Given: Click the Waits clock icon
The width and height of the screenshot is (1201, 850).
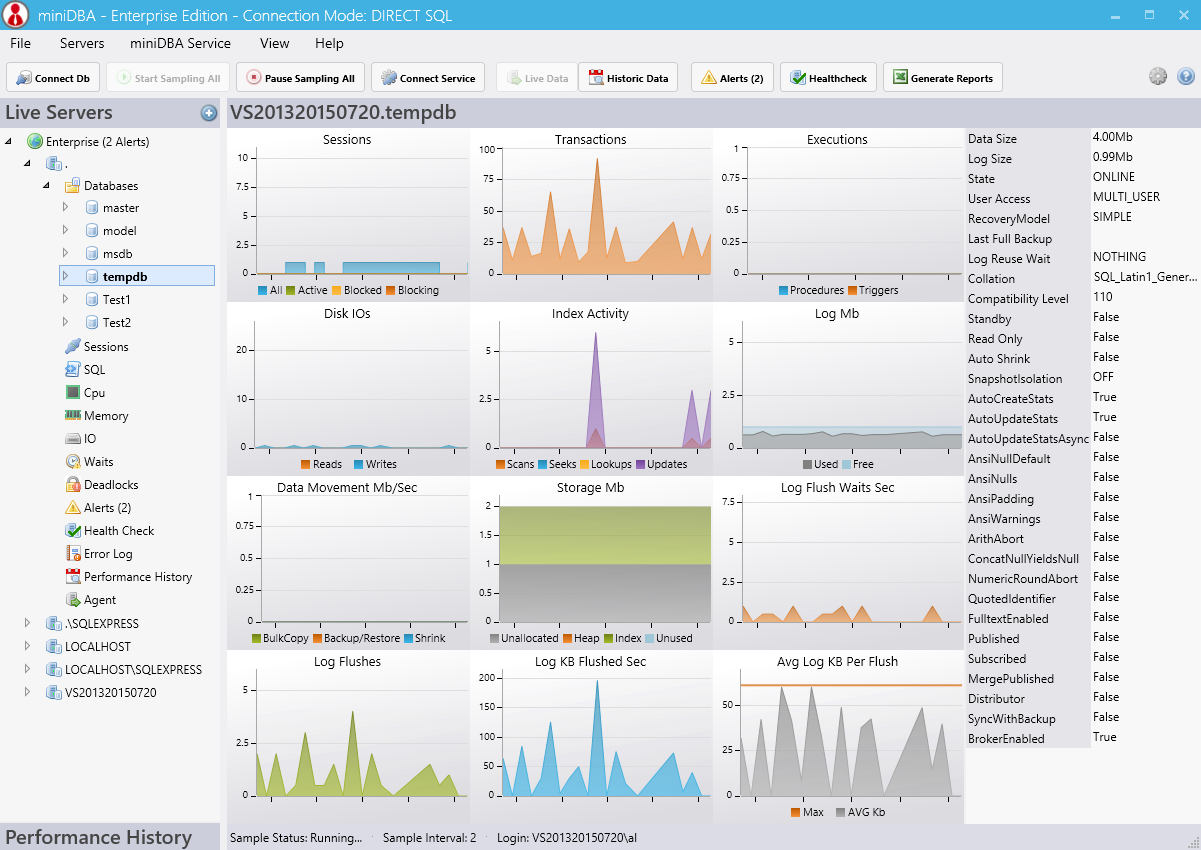Looking at the screenshot, I should (x=73, y=462).
